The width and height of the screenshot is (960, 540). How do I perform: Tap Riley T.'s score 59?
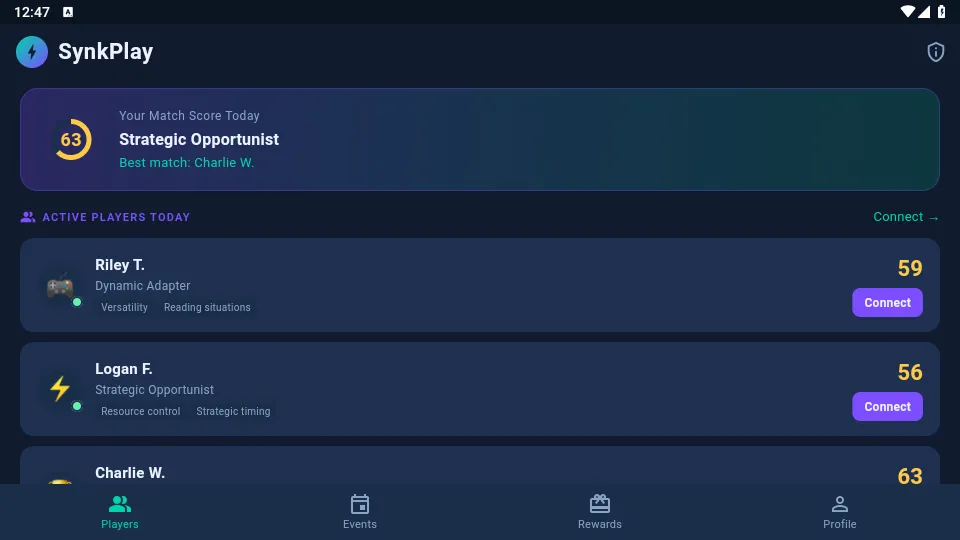(x=910, y=268)
